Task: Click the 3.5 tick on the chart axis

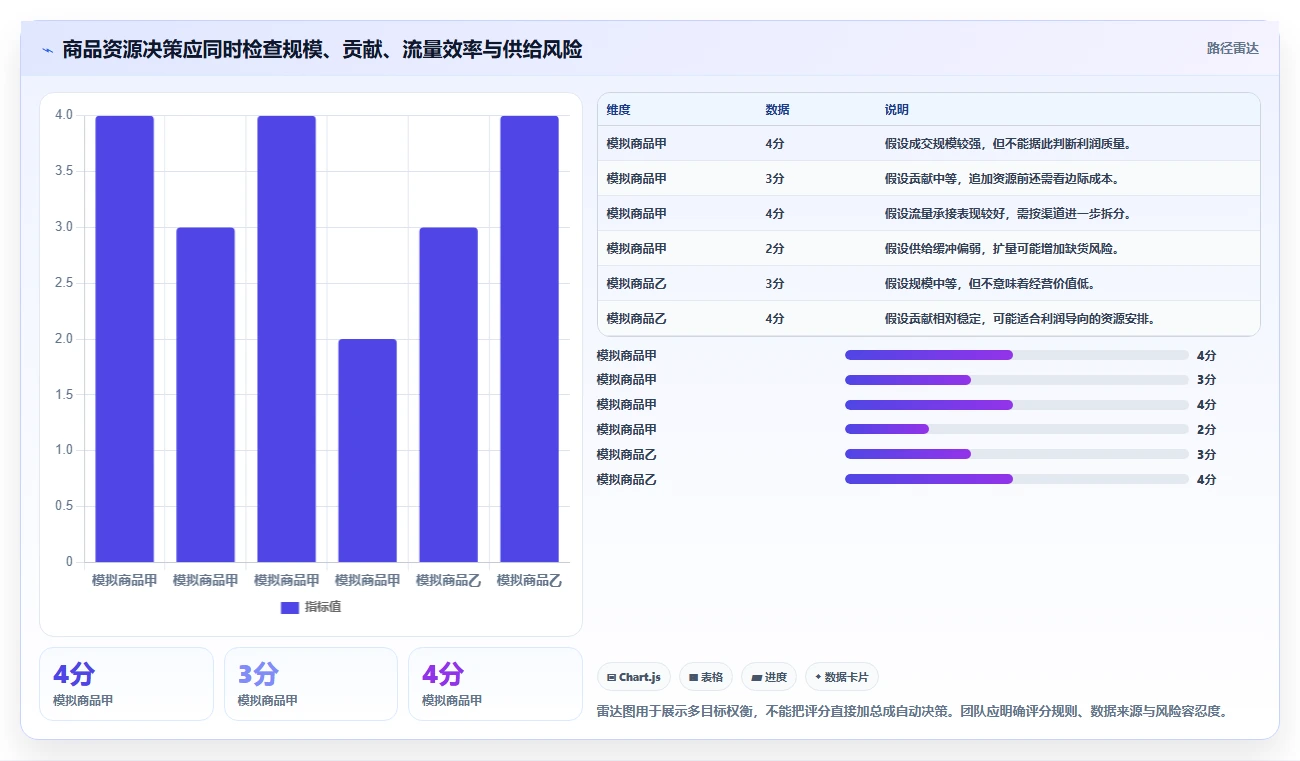Action: 64,171
